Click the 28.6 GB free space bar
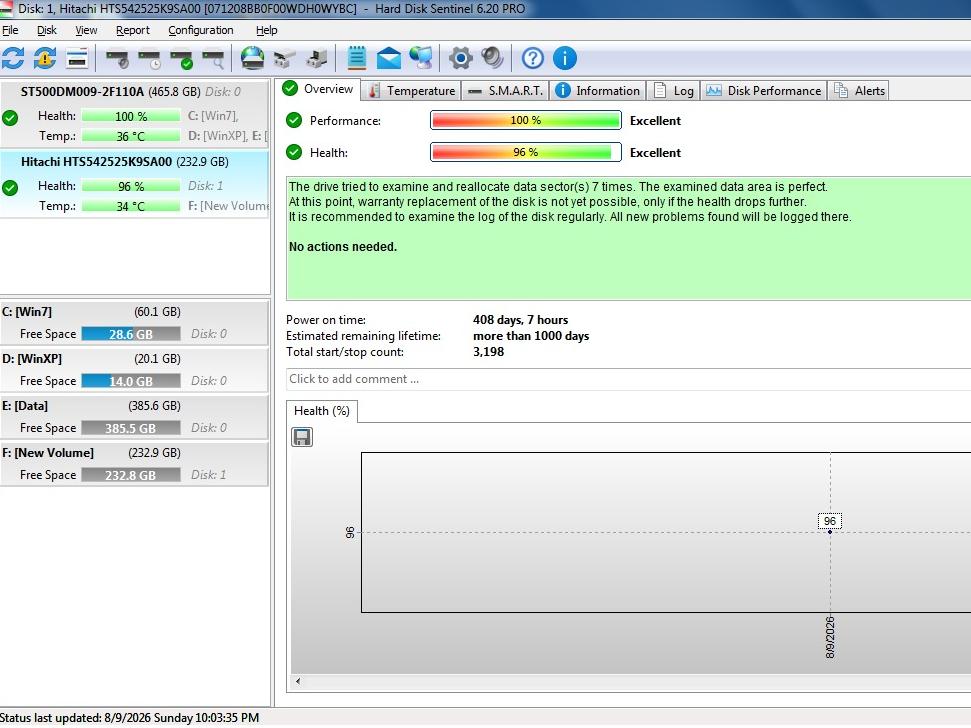Viewport: 971px width, 728px height. pyautogui.click(x=131, y=334)
